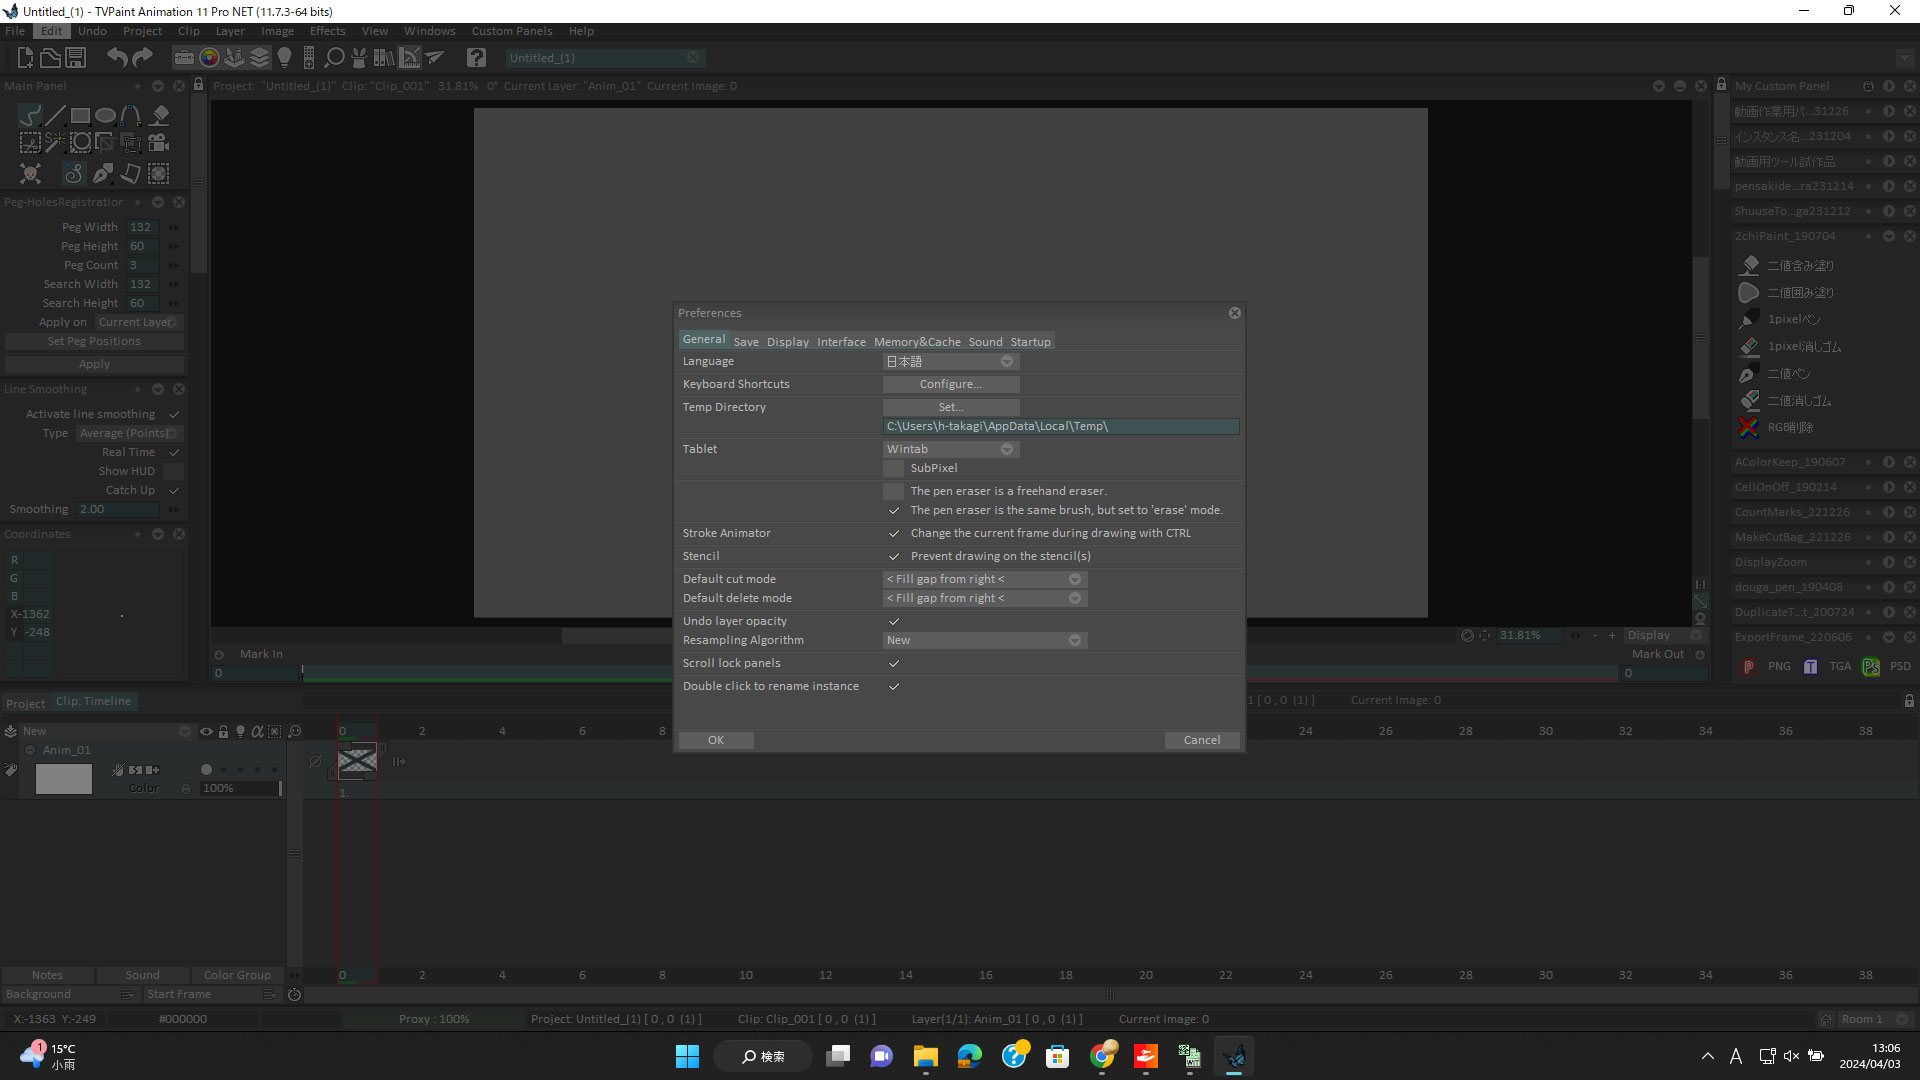Click the magnifier zoom icon in toolbar
The height and width of the screenshot is (1080, 1920).
pos(335,58)
